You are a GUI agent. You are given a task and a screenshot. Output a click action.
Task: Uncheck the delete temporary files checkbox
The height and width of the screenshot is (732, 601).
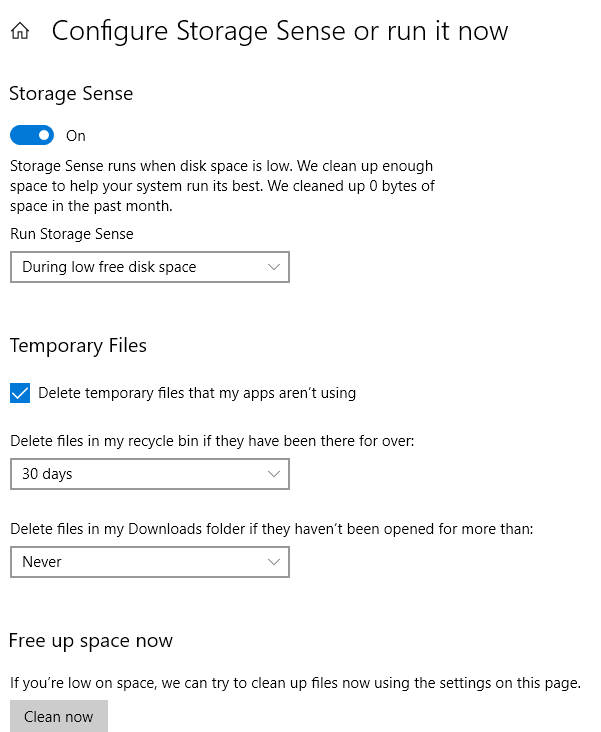(x=20, y=393)
